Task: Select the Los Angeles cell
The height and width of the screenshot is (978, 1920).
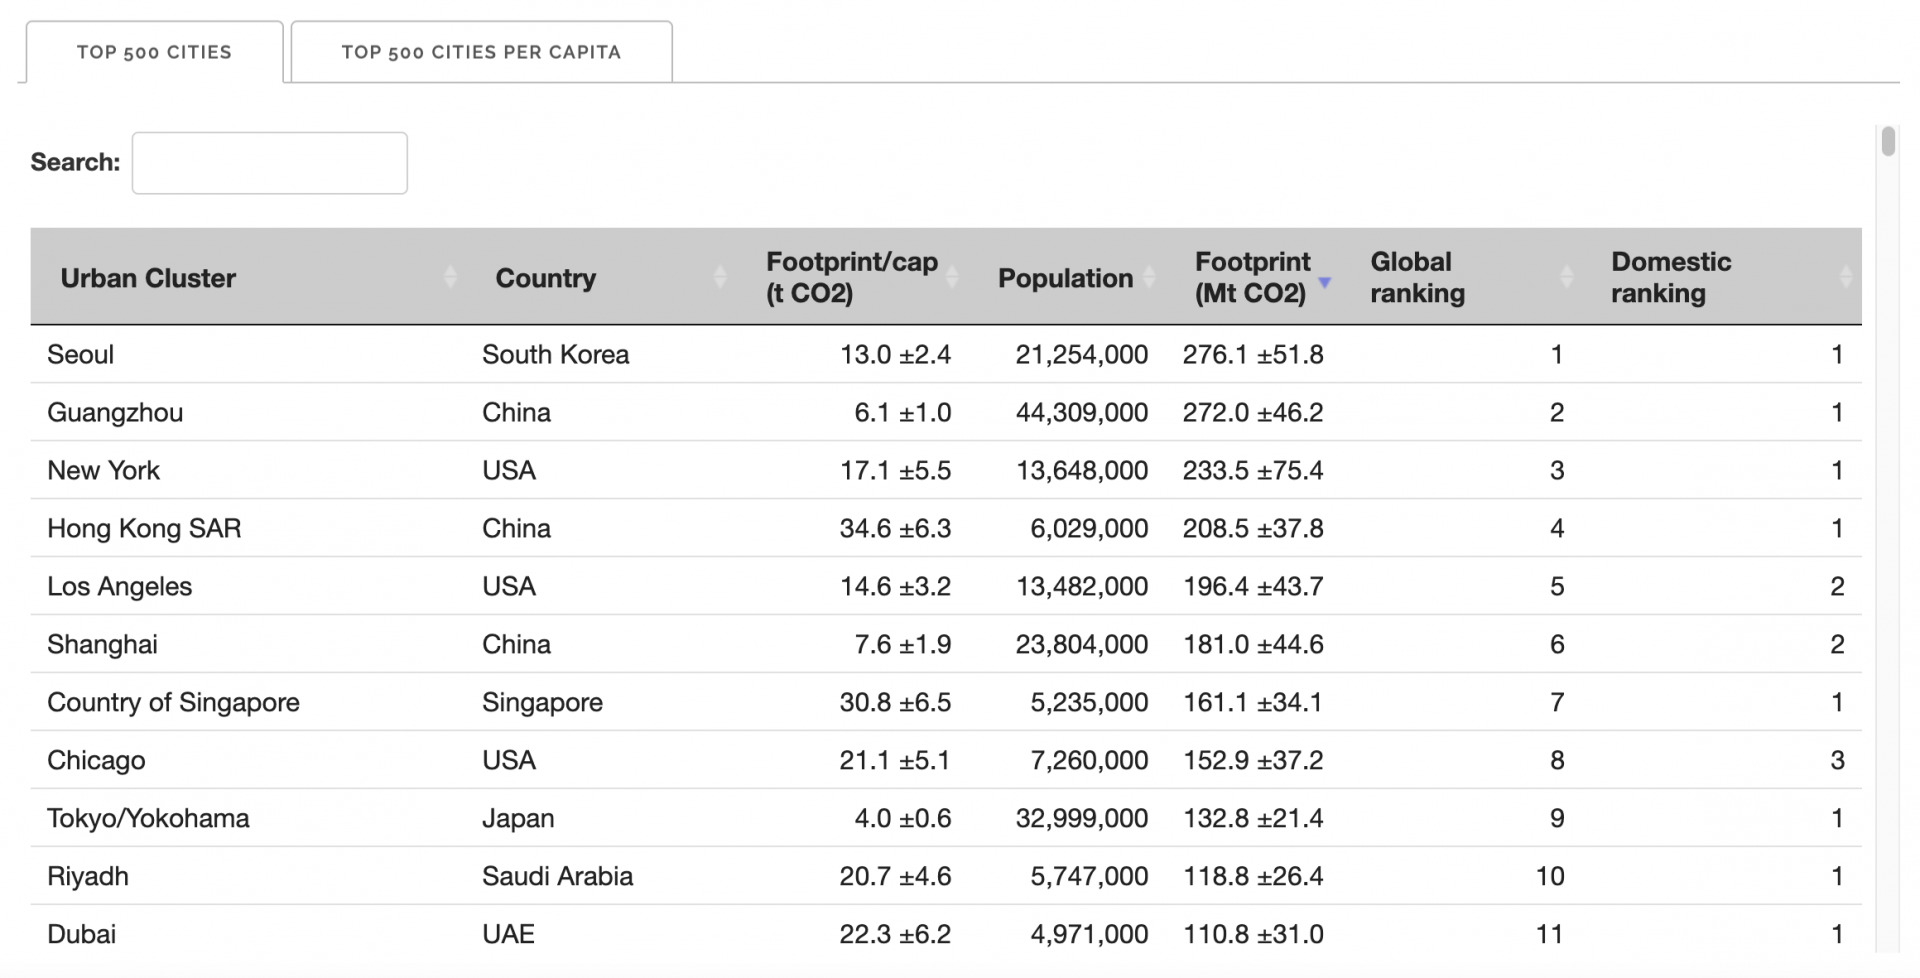Action: (x=120, y=586)
